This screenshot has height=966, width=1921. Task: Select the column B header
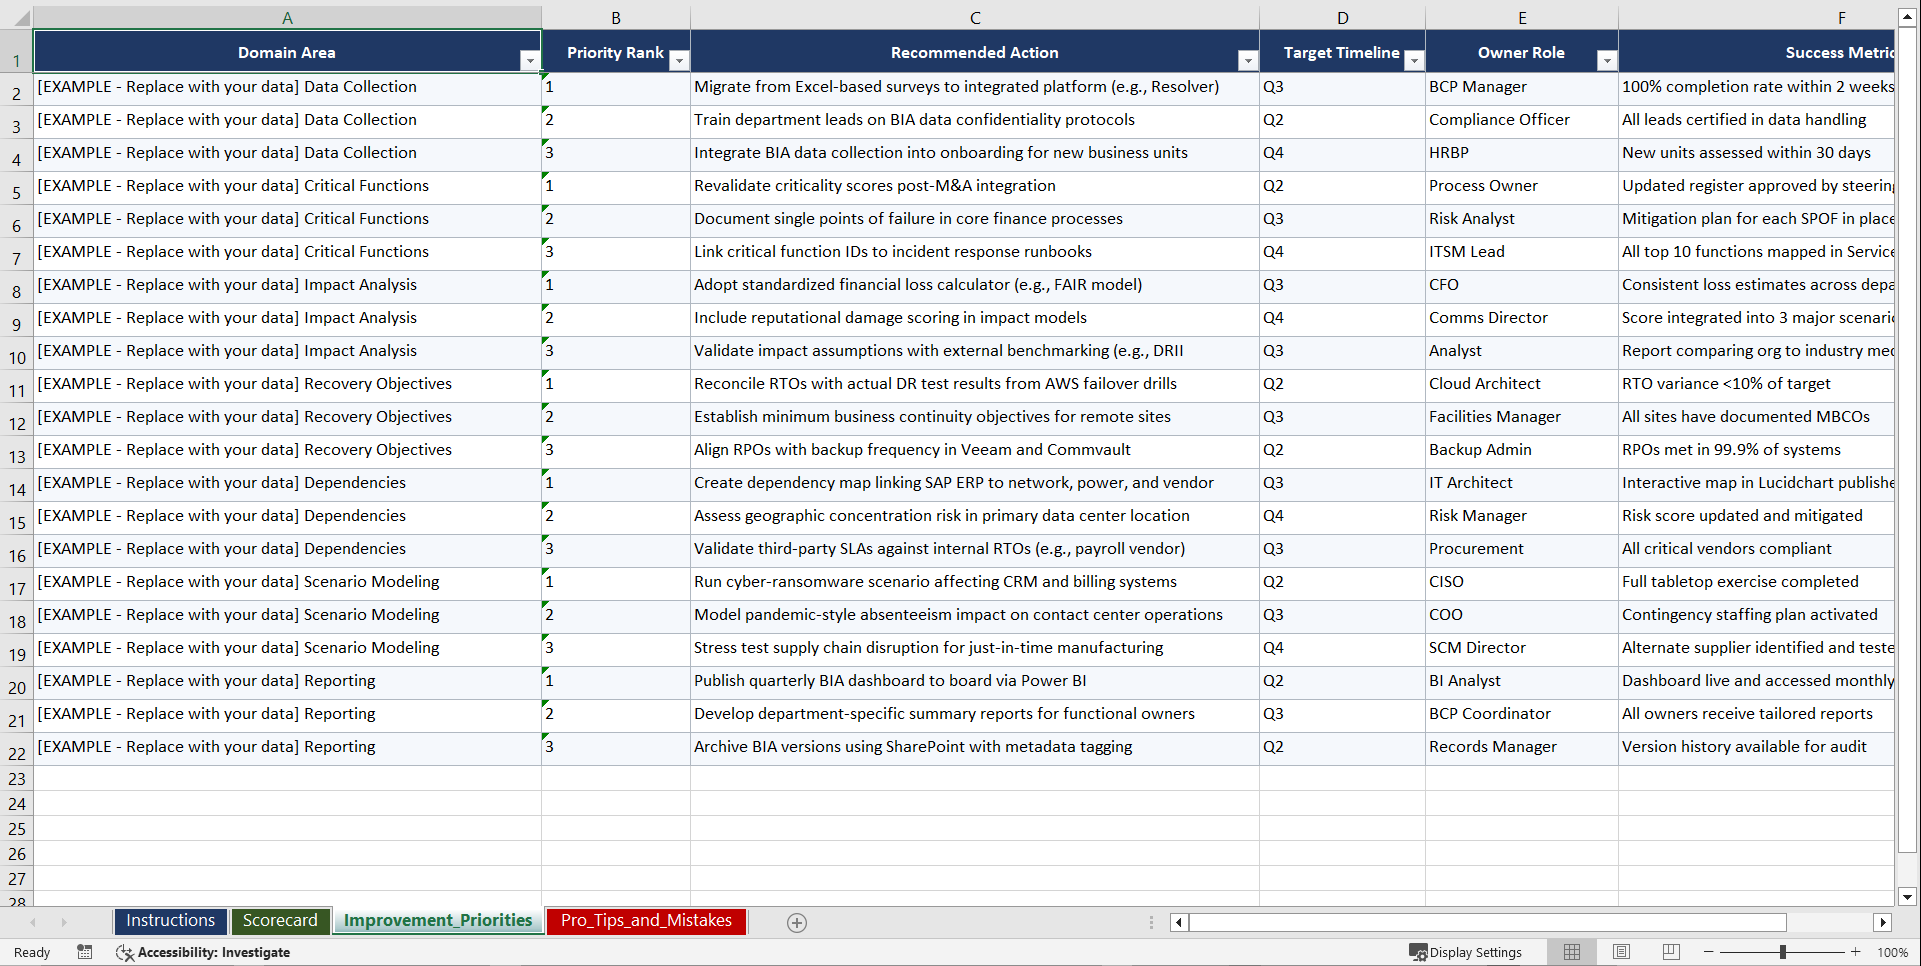pos(615,17)
